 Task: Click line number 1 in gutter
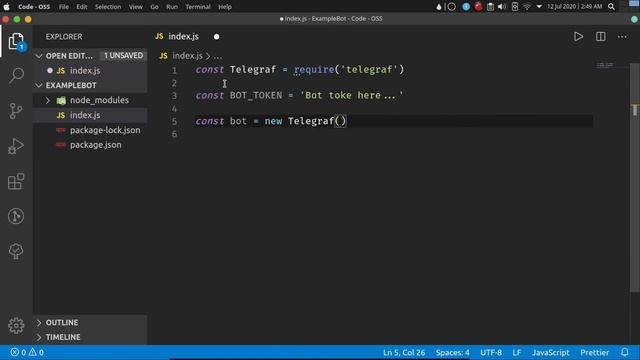(174, 70)
